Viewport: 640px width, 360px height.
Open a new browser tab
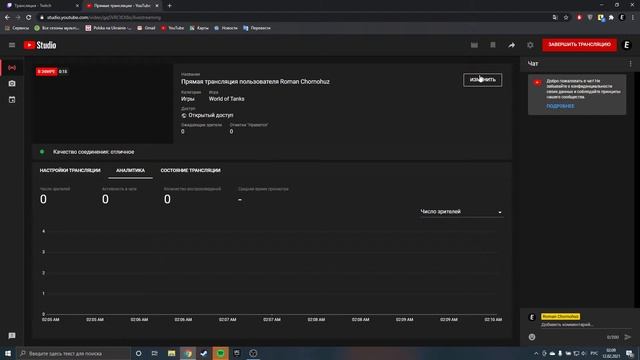(169, 6)
